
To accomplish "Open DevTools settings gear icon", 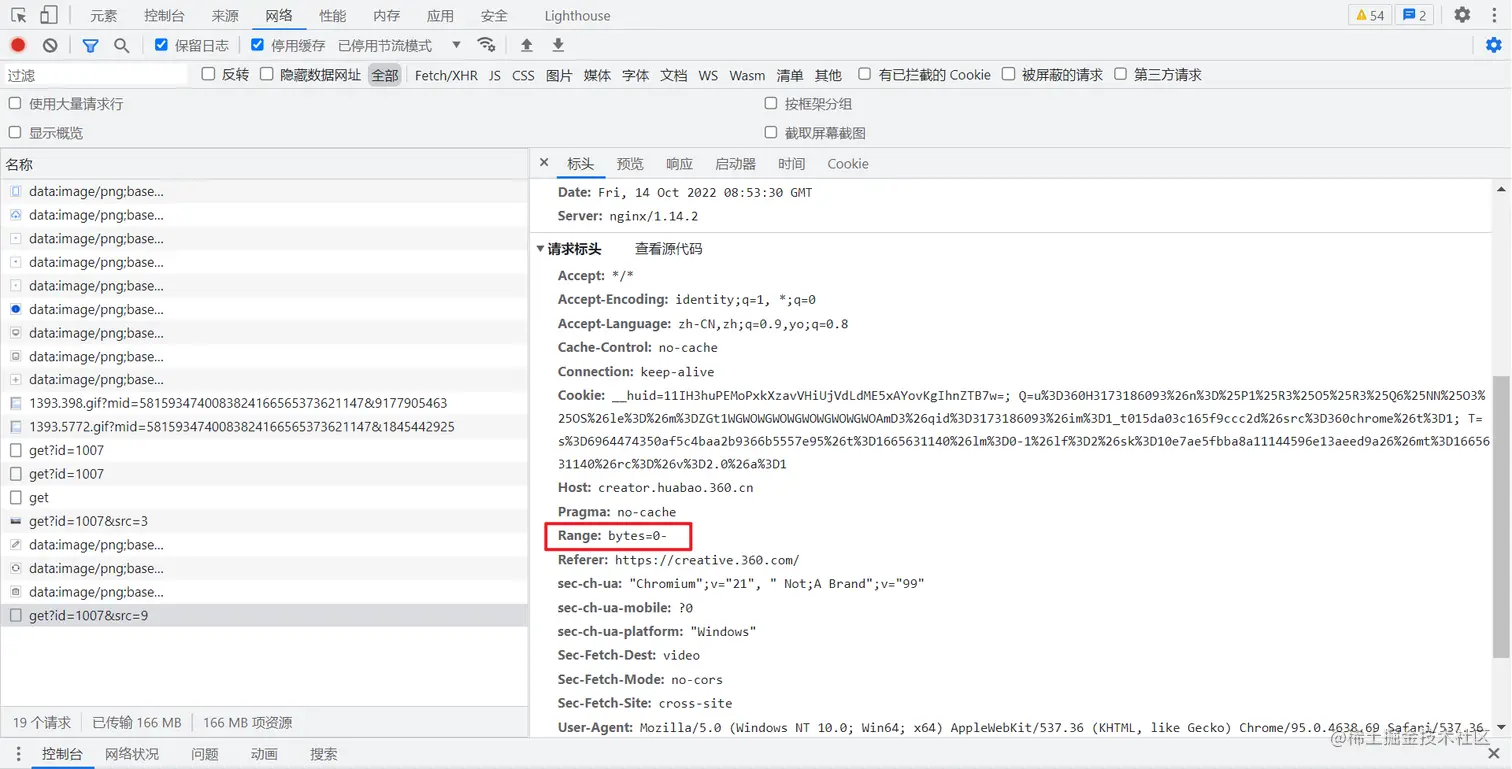I will [1462, 15].
